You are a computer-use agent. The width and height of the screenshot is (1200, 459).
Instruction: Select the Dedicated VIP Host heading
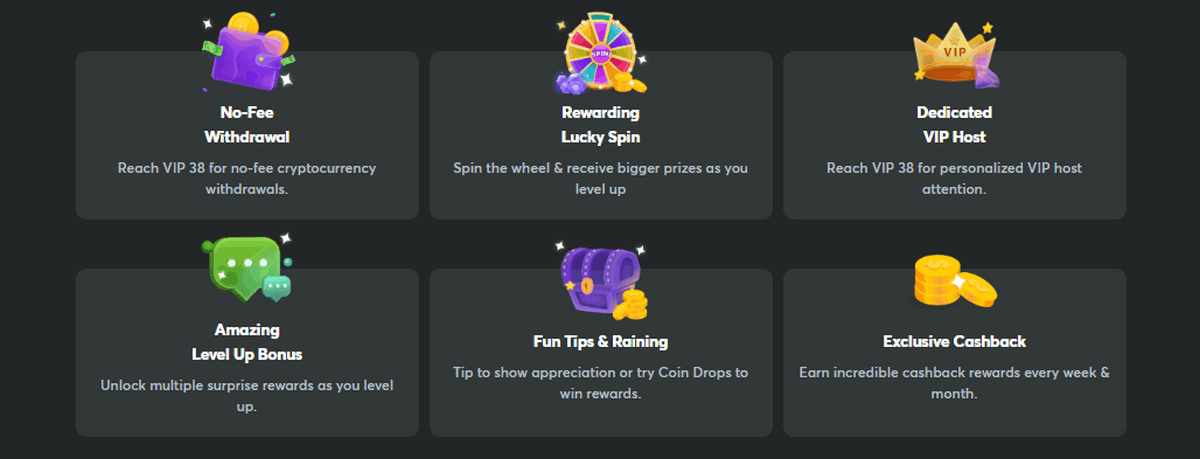click(954, 124)
